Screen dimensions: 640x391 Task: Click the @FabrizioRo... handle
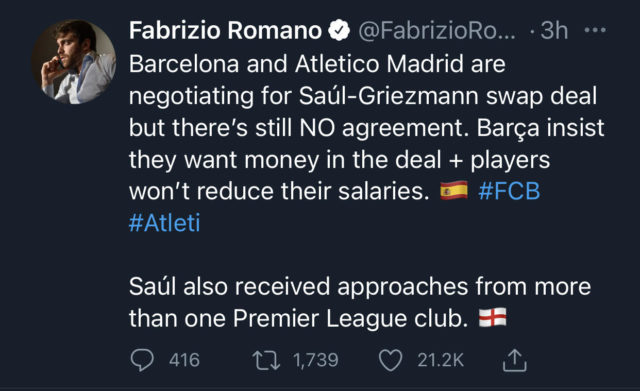tap(437, 31)
